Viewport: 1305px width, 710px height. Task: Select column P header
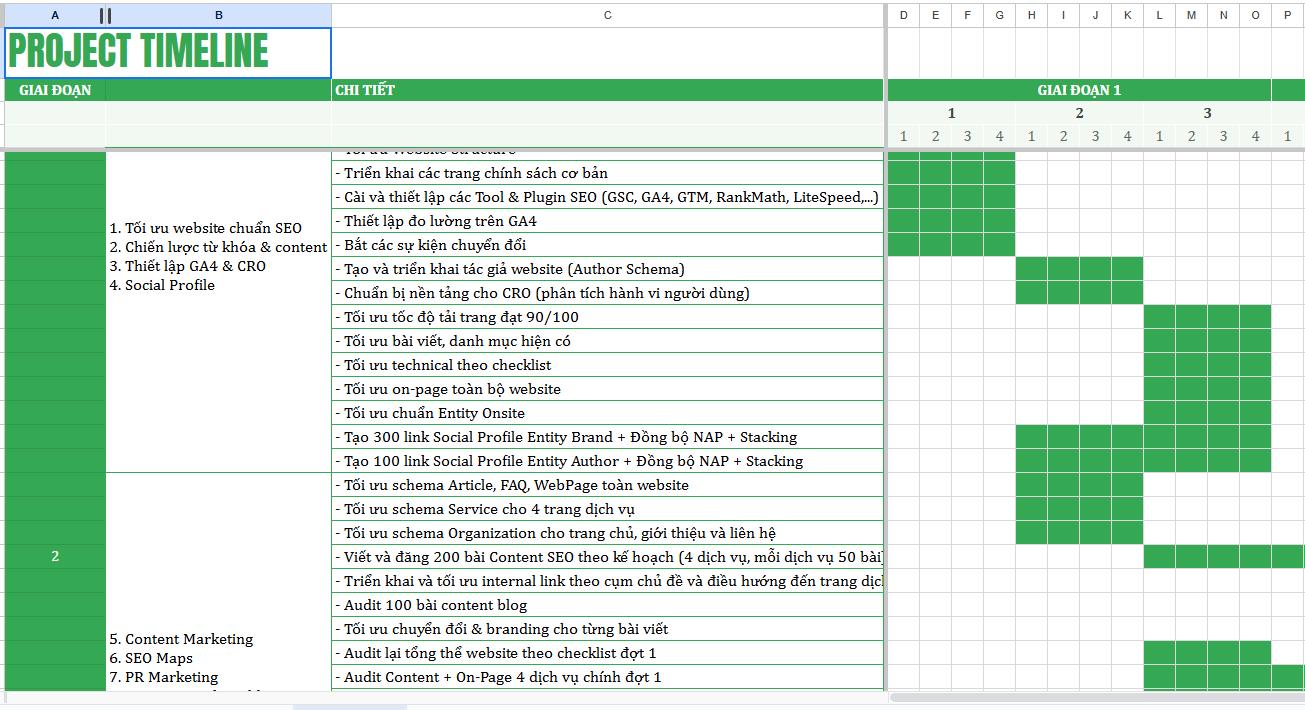(x=1287, y=15)
